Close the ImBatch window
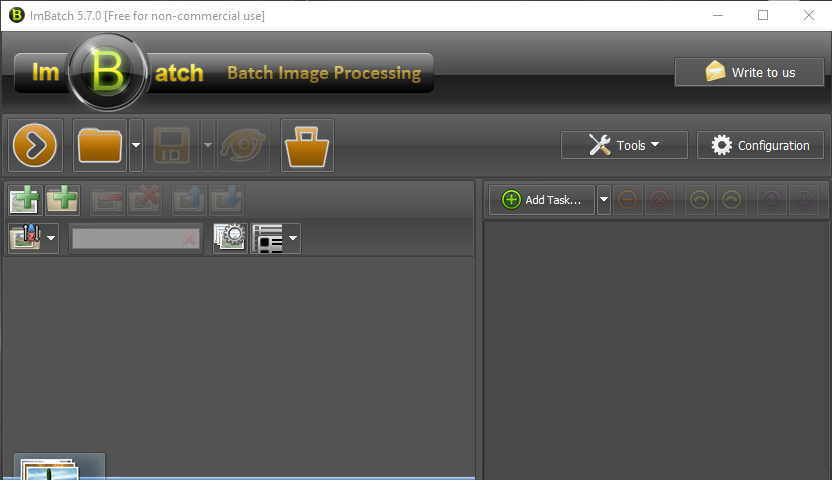This screenshot has height=480, width=832. 809,15
